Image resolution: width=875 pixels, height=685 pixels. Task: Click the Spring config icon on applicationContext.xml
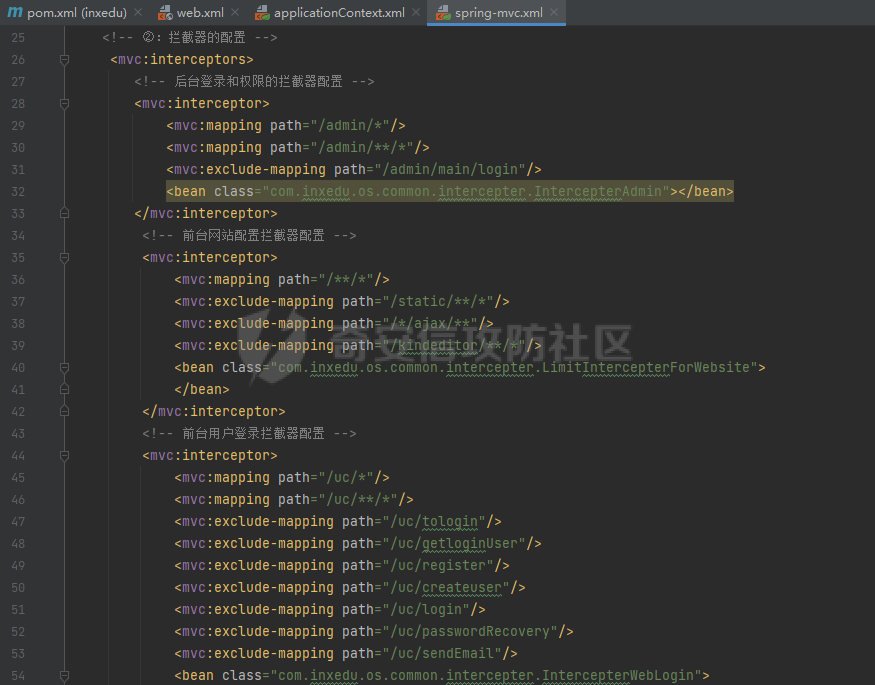(x=262, y=13)
